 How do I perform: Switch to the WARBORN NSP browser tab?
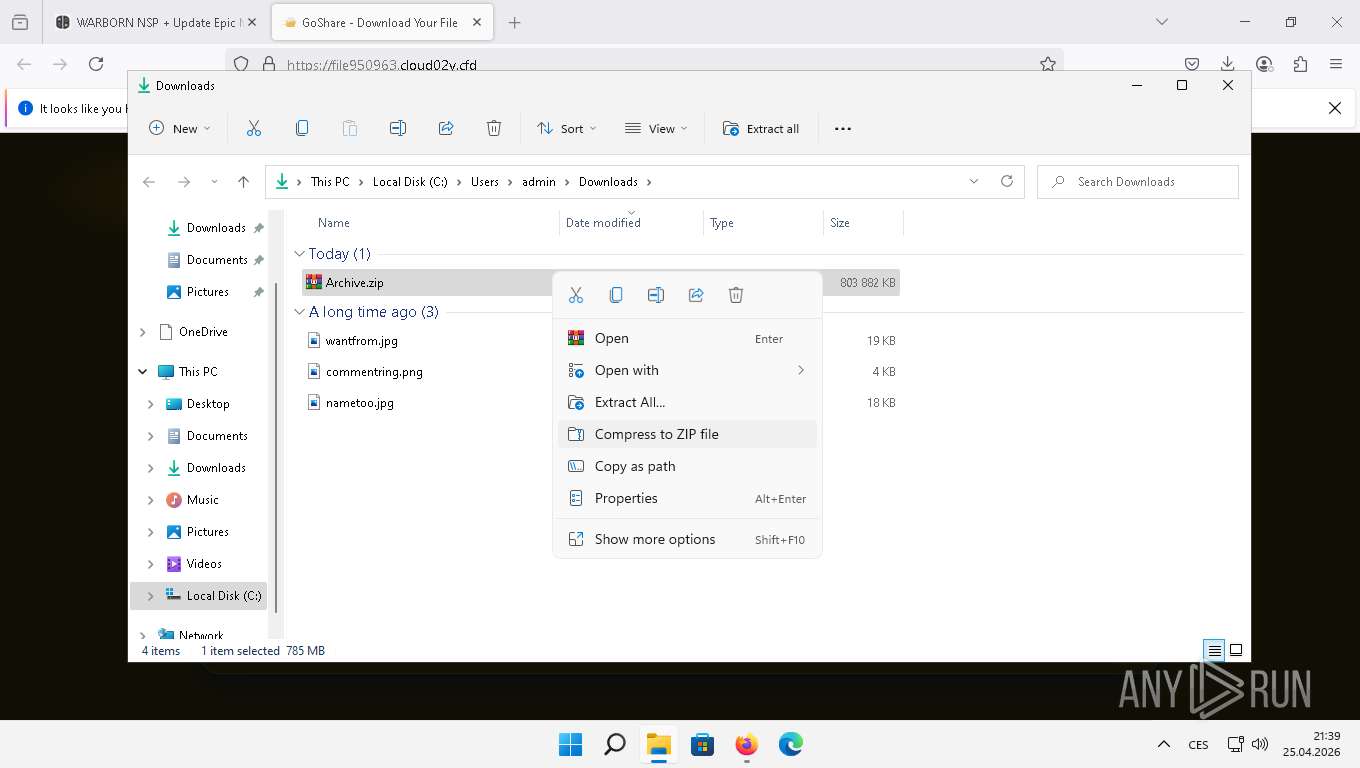pyautogui.click(x=156, y=22)
